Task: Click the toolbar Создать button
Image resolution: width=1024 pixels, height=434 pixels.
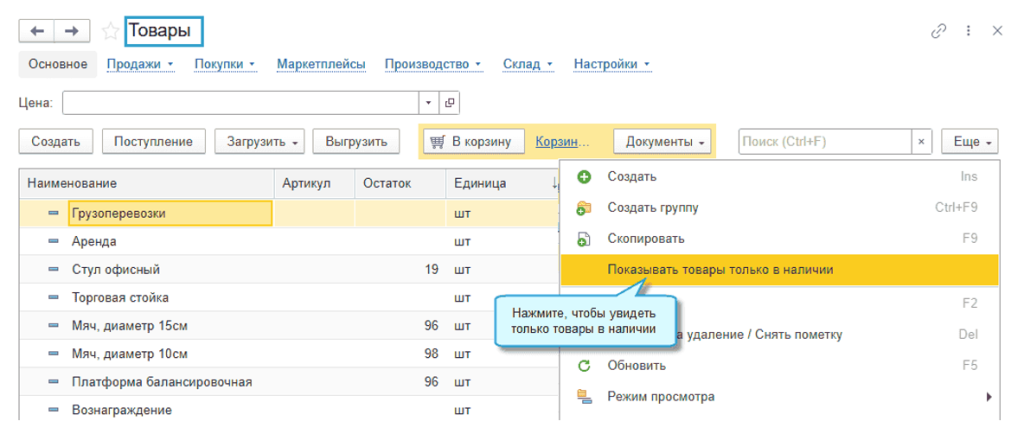Action: [56, 142]
